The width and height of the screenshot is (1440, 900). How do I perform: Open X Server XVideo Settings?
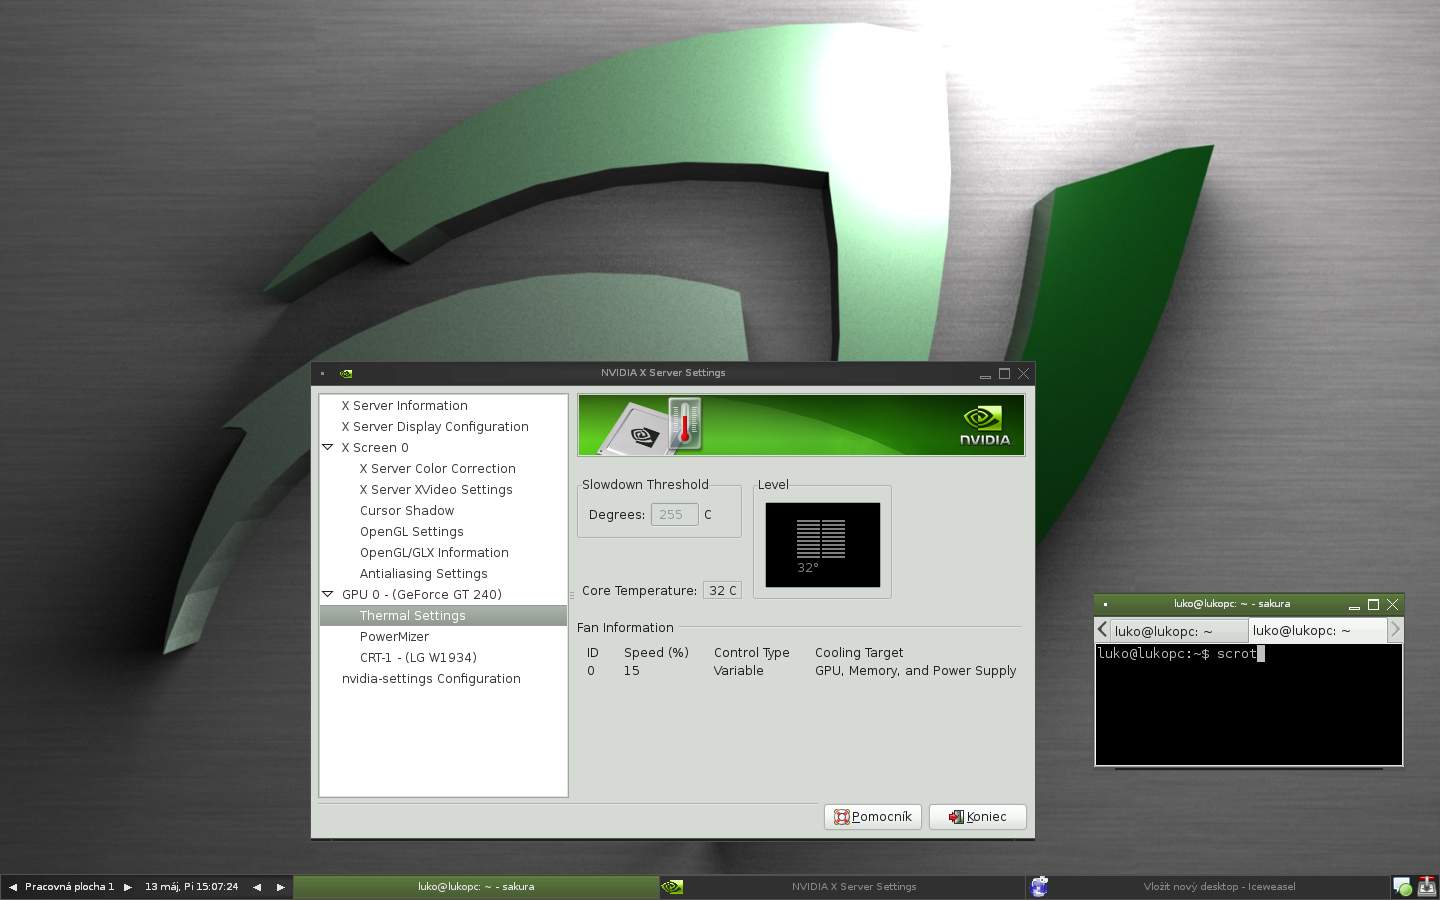pos(436,489)
